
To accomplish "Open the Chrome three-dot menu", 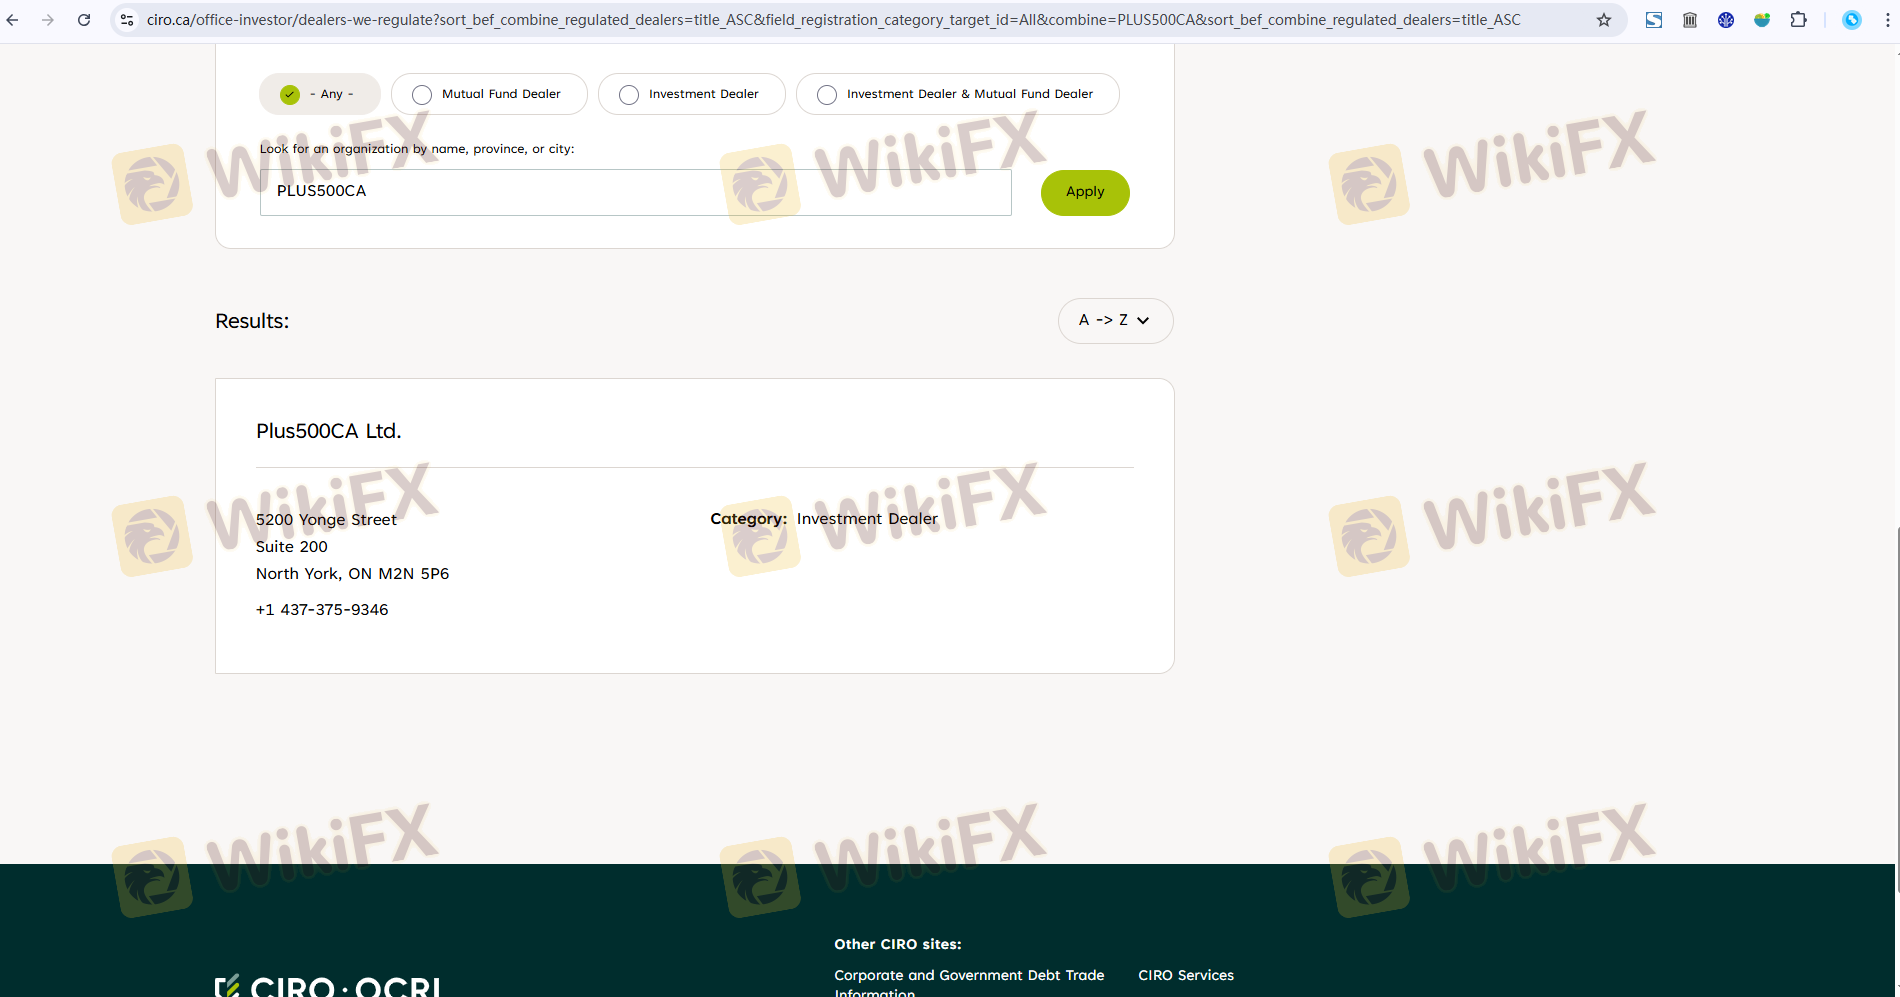I will pos(1887,20).
